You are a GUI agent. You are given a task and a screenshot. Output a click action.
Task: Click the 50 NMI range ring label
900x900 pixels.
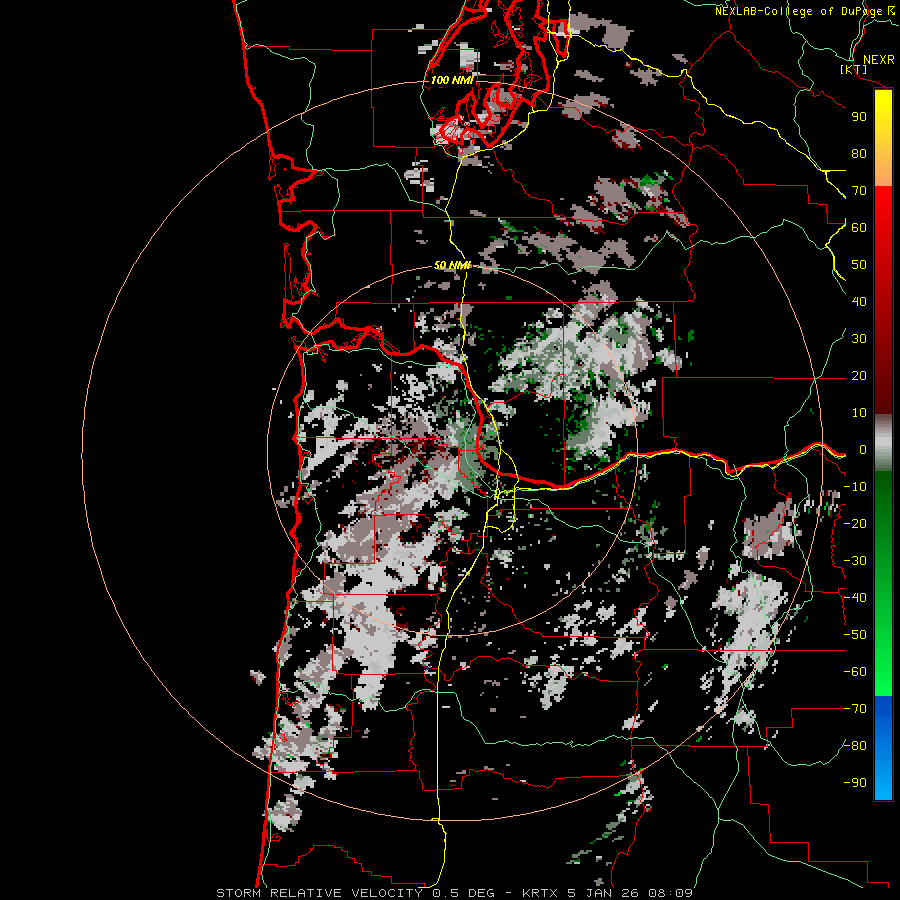pyautogui.click(x=452, y=265)
